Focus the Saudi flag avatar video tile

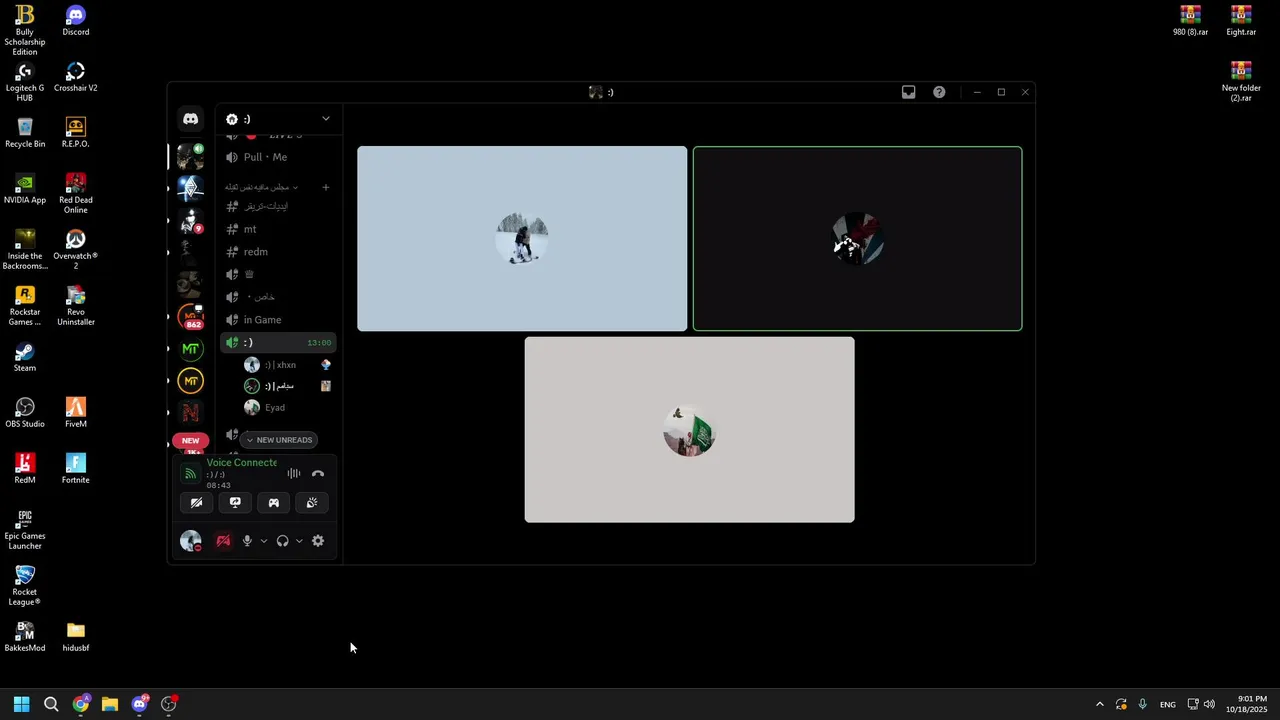689,430
